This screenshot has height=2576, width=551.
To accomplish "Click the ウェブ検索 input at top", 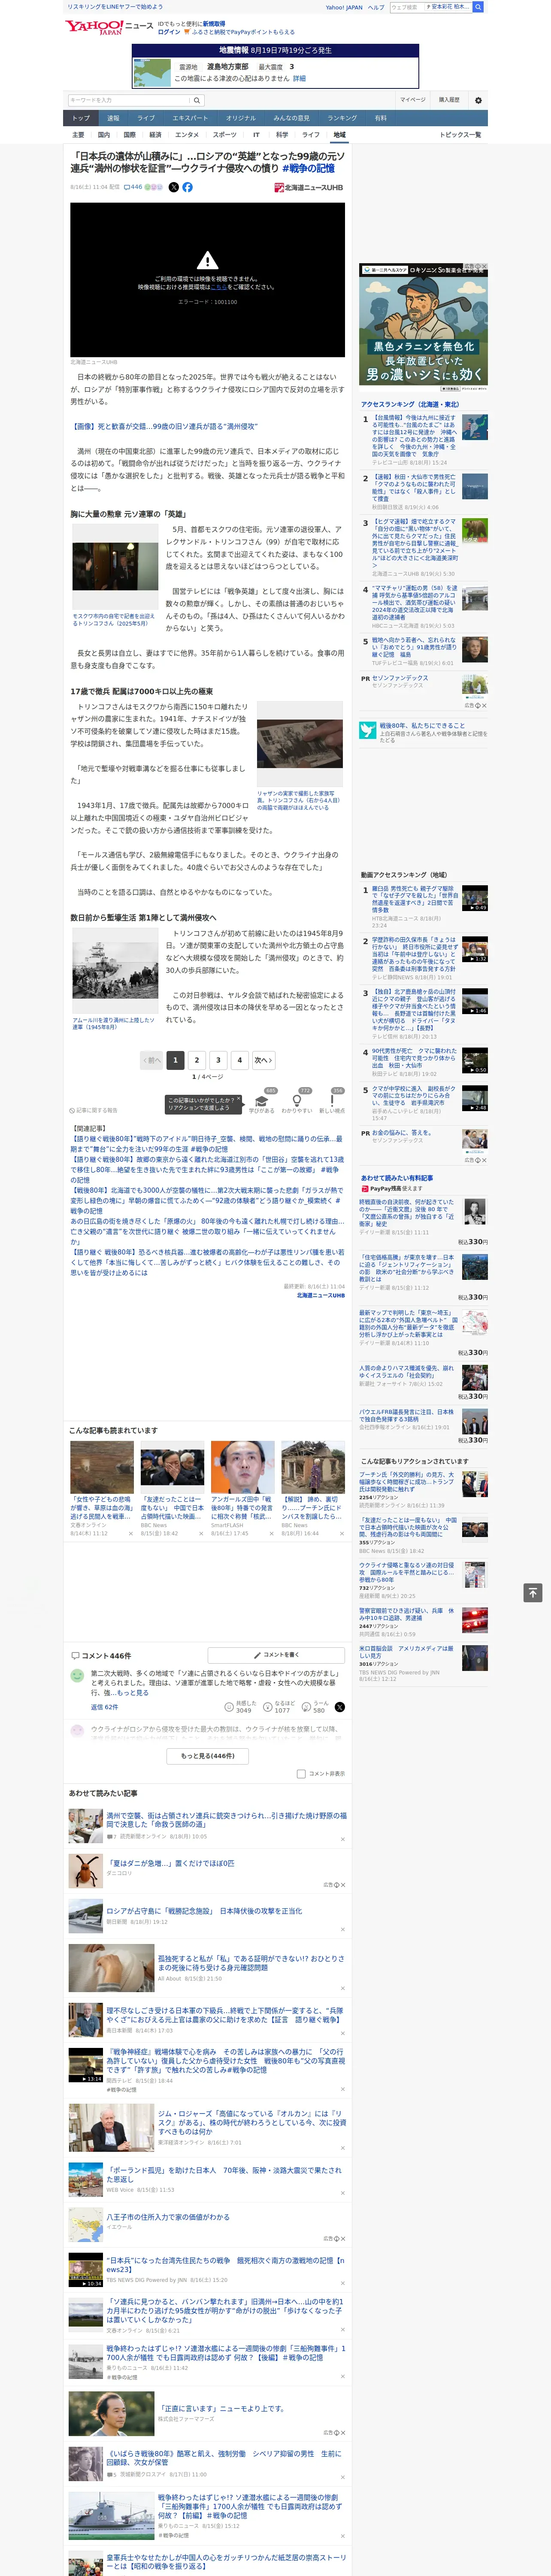I will point(406,7).
